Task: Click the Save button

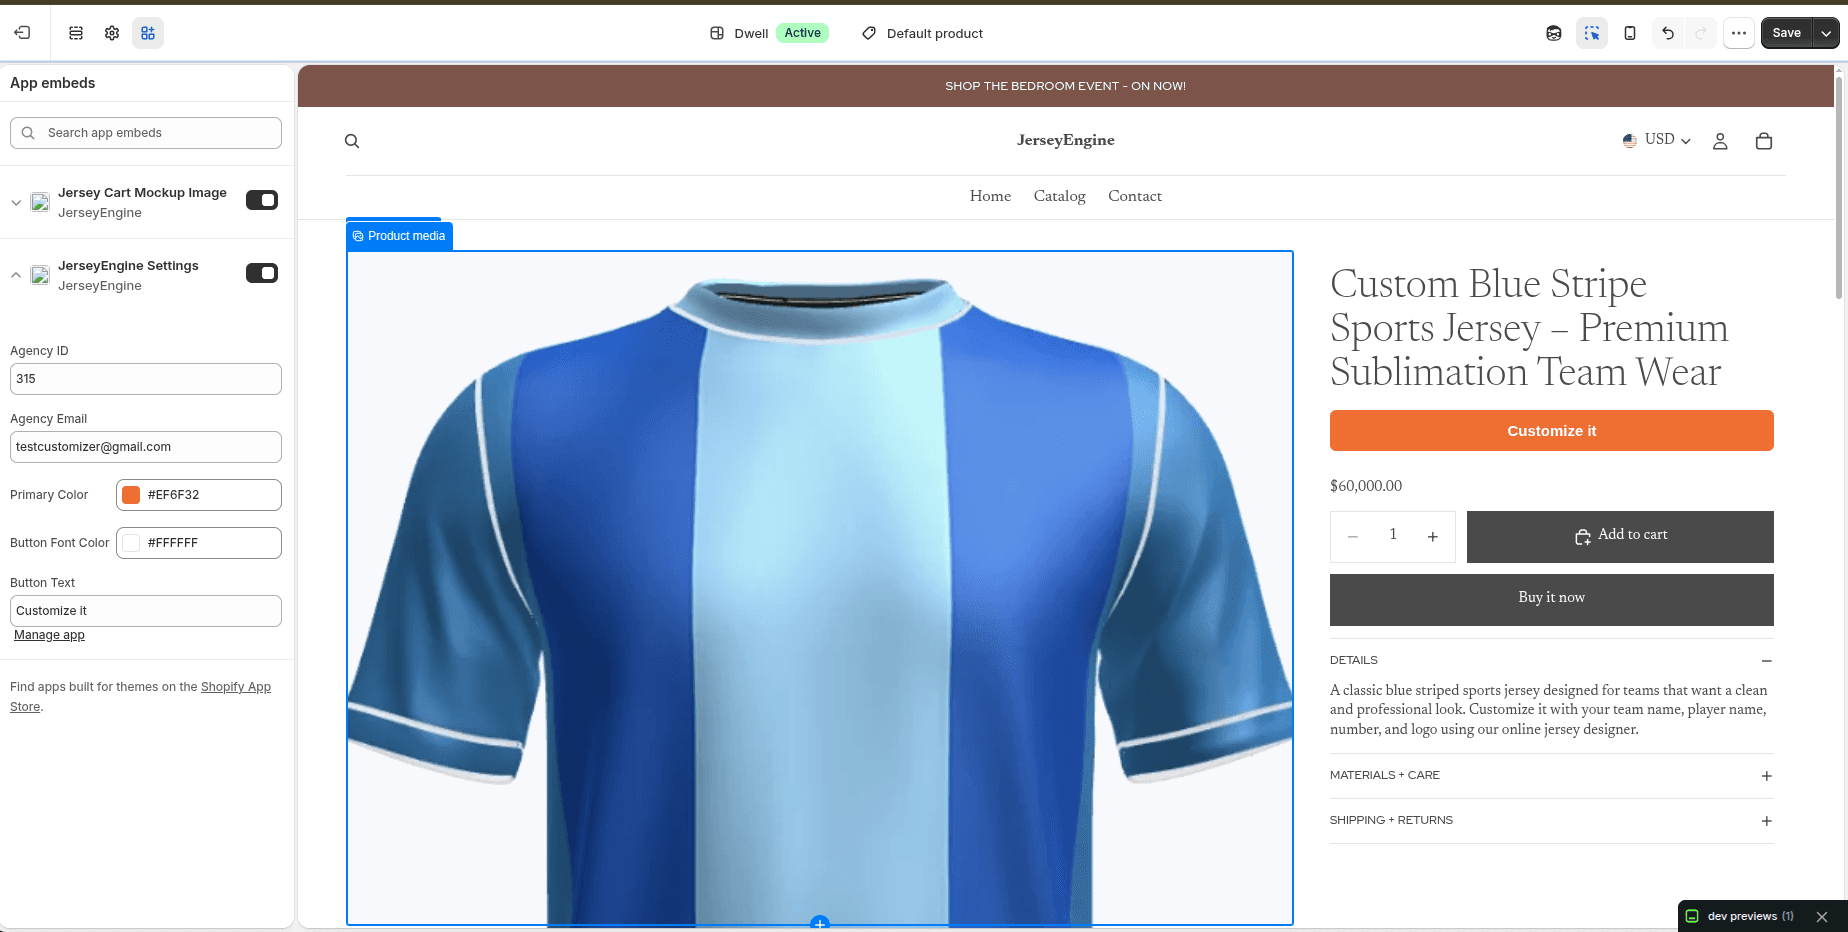Action: point(1787,33)
